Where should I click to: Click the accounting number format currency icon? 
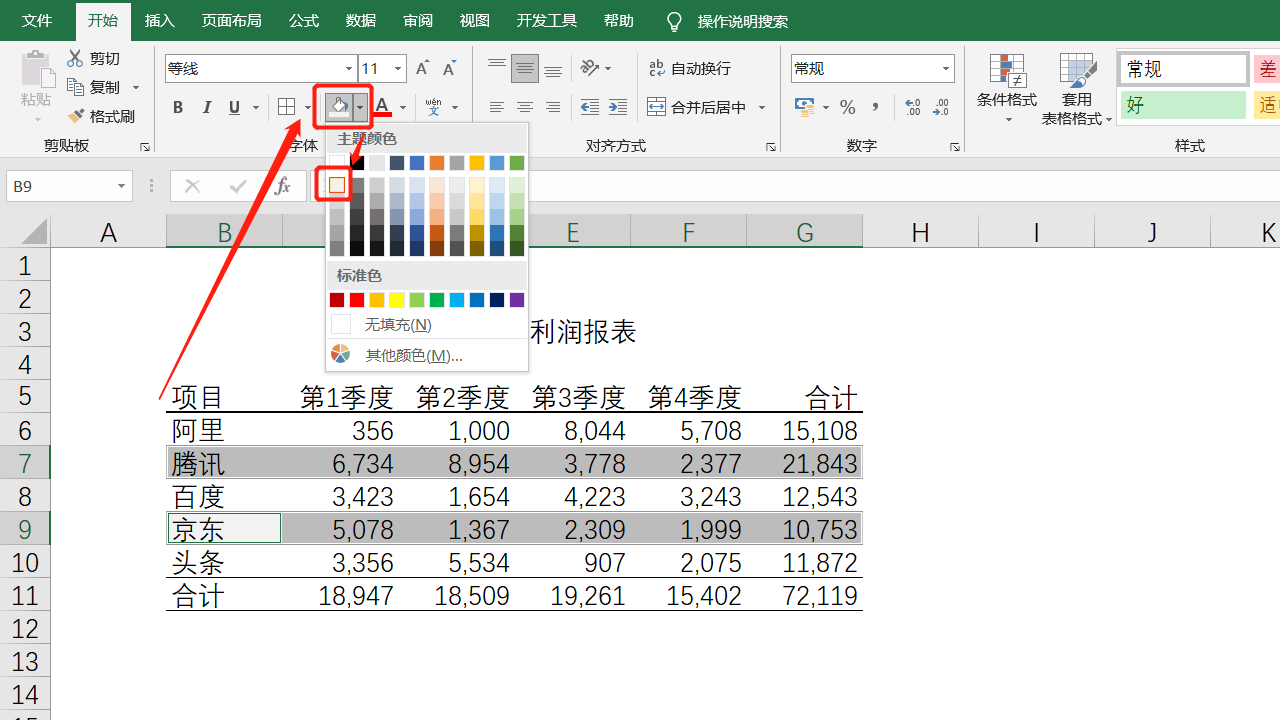804,106
